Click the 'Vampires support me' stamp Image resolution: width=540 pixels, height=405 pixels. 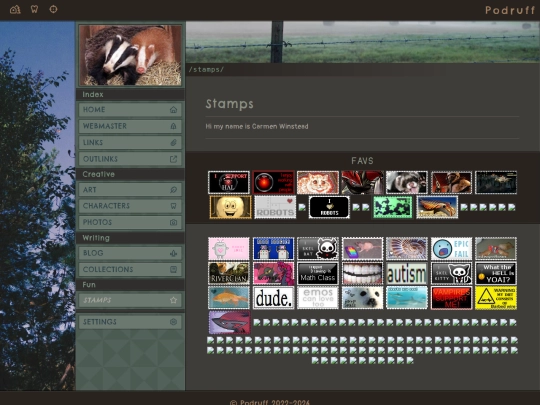point(451,298)
